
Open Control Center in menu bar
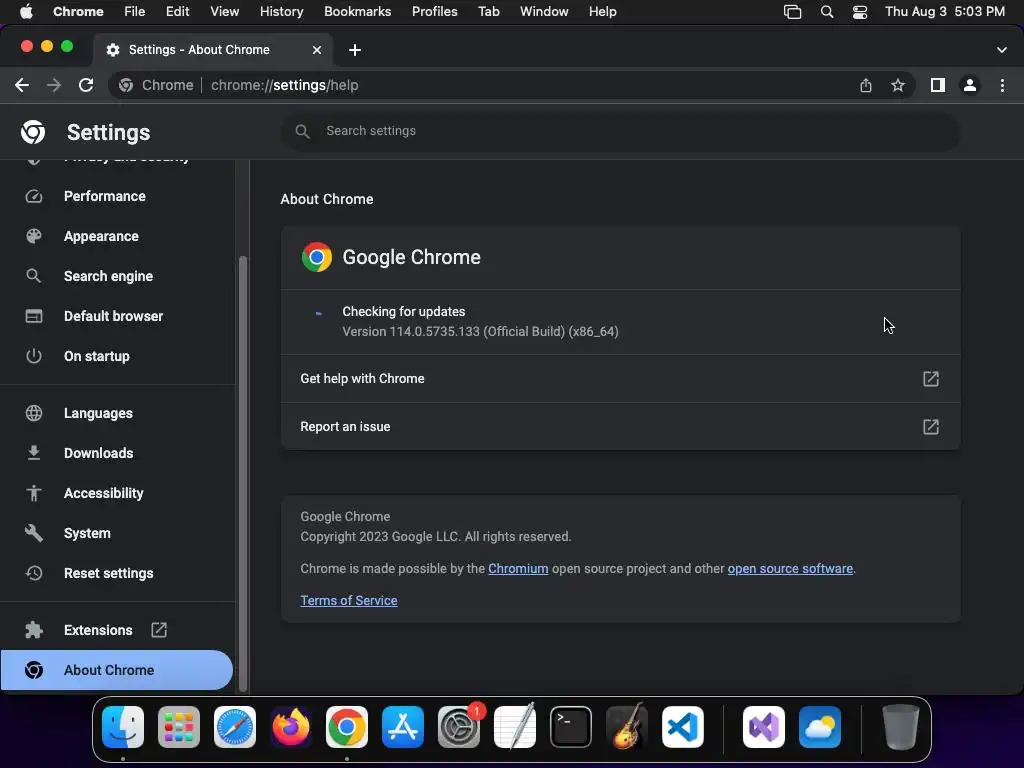point(859,12)
